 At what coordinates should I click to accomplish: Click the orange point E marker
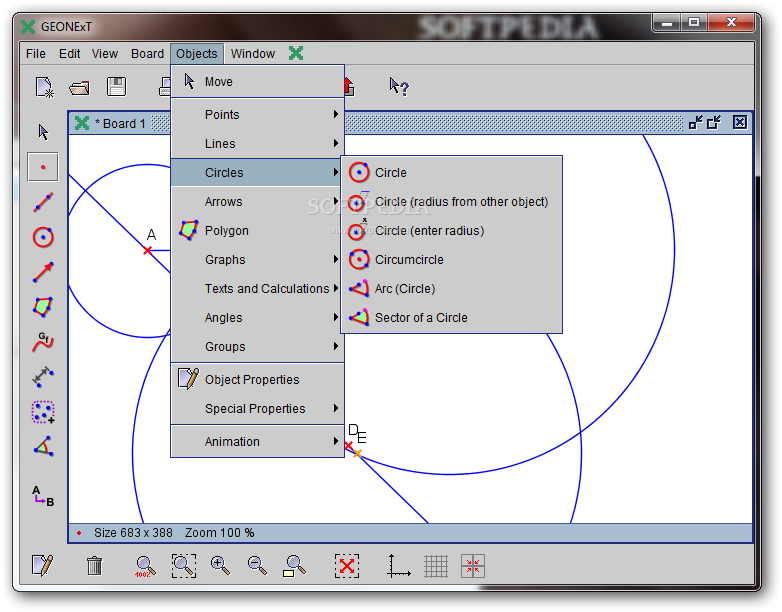pyautogui.click(x=357, y=453)
